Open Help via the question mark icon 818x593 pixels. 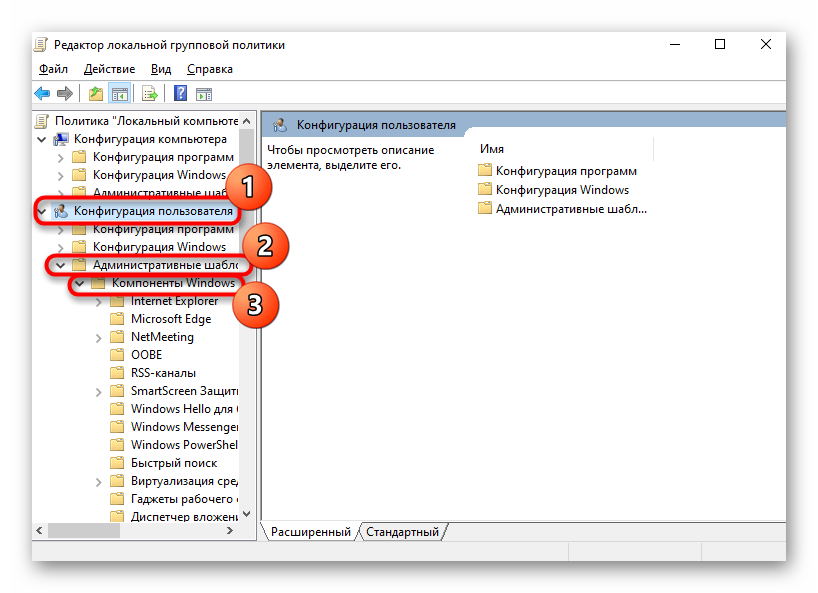click(180, 94)
